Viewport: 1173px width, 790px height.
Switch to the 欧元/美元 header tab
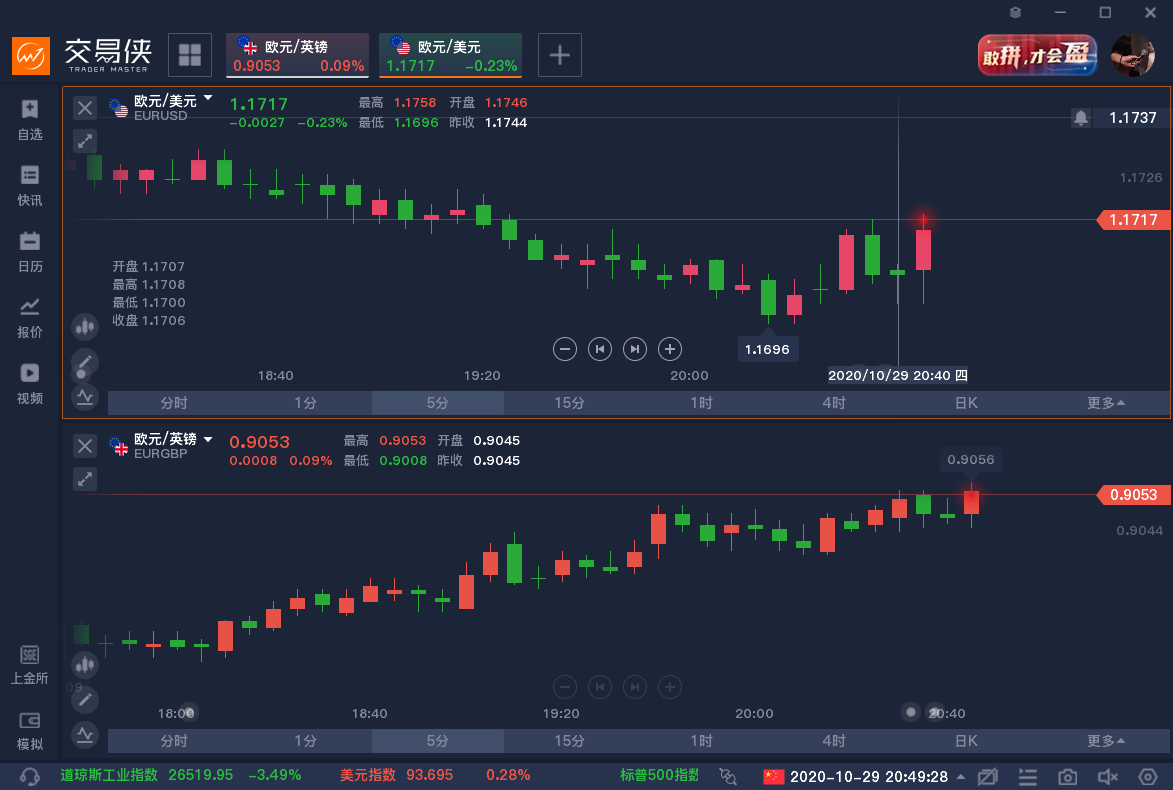[x=450, y=55]
